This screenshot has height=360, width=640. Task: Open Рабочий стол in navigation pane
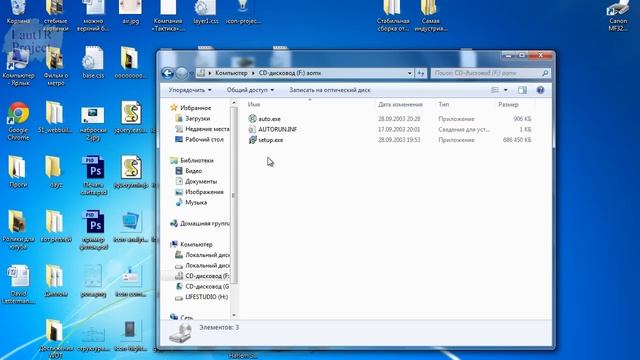204,140
